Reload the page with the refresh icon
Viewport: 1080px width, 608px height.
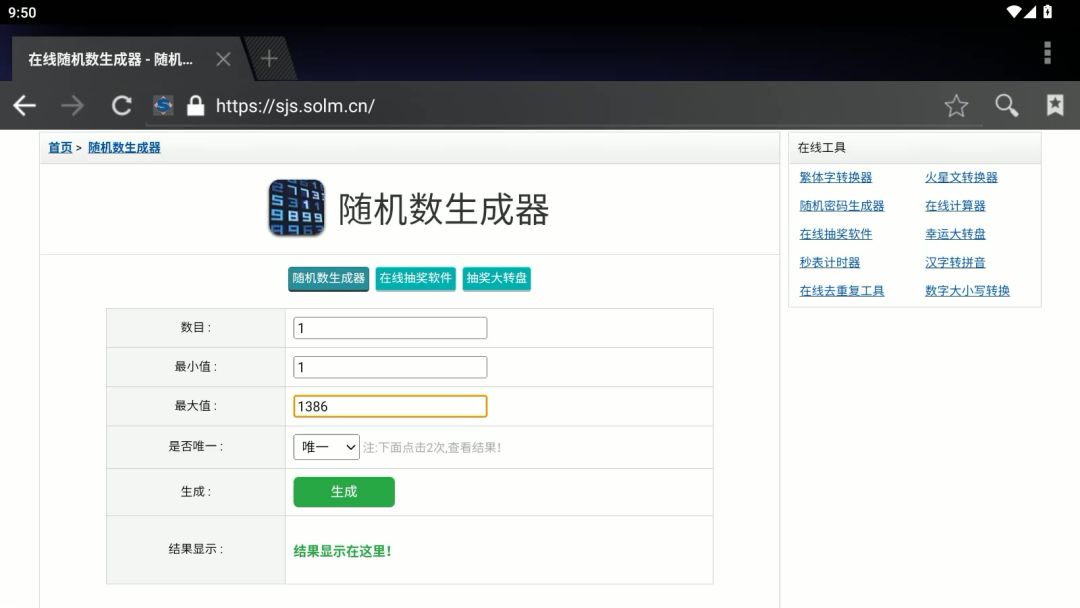click(122, 106)
